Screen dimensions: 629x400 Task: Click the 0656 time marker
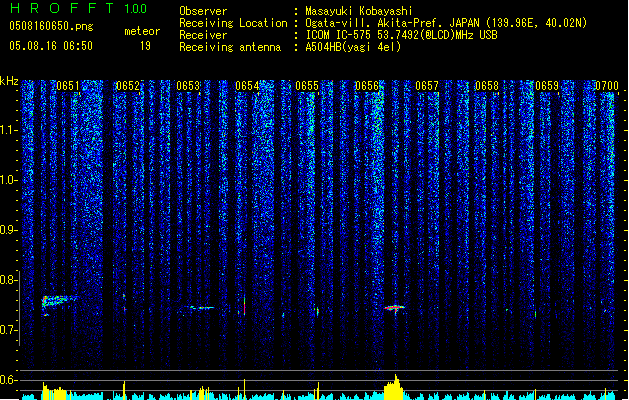click(x=367, y=86)
